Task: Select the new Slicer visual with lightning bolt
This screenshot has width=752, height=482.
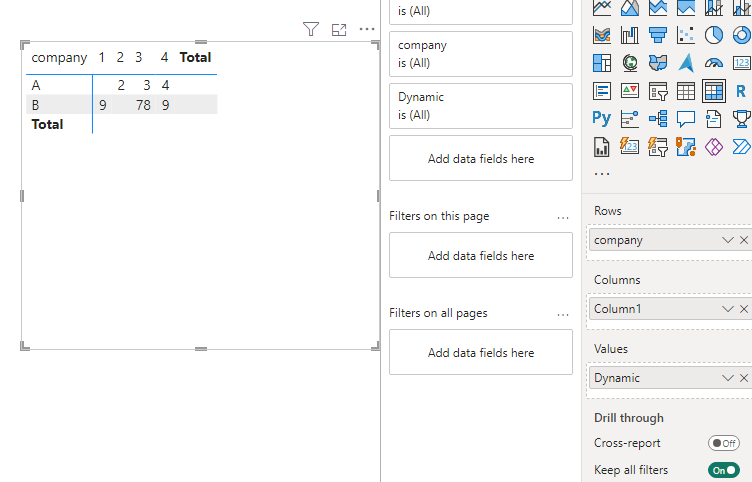Action: point(658,147)
